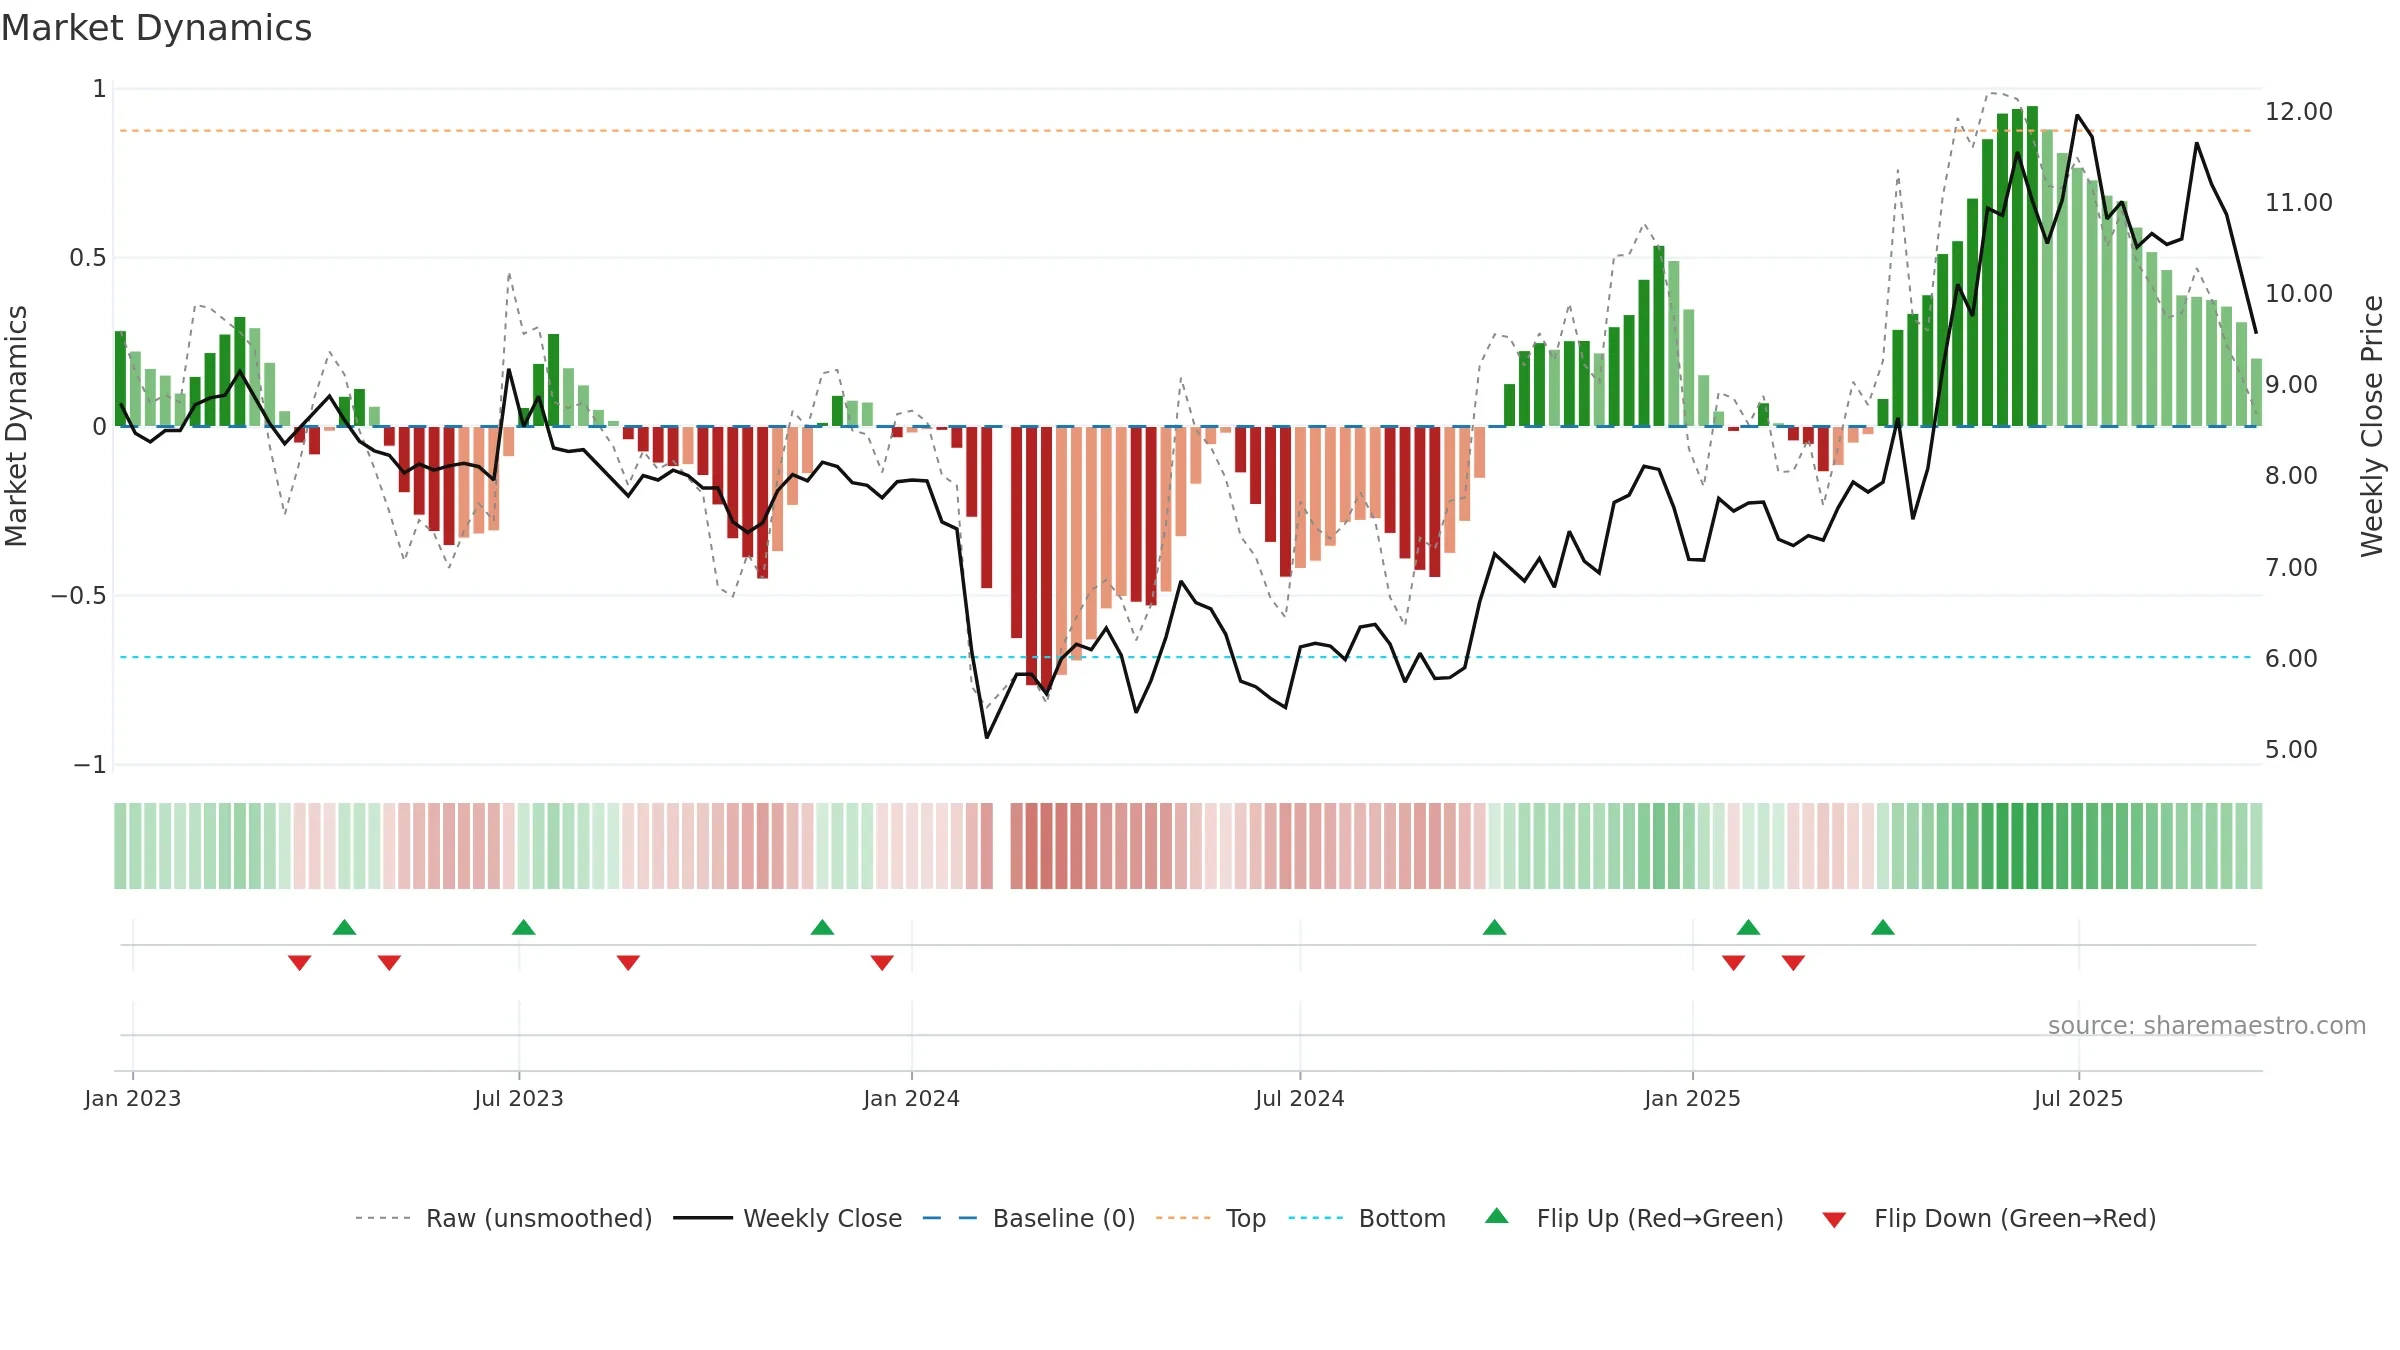Click the Jan 2025 x-axis label
This screenshot has height=1350, width=2400.
pyautogui.click(x=1692, y=1099)
